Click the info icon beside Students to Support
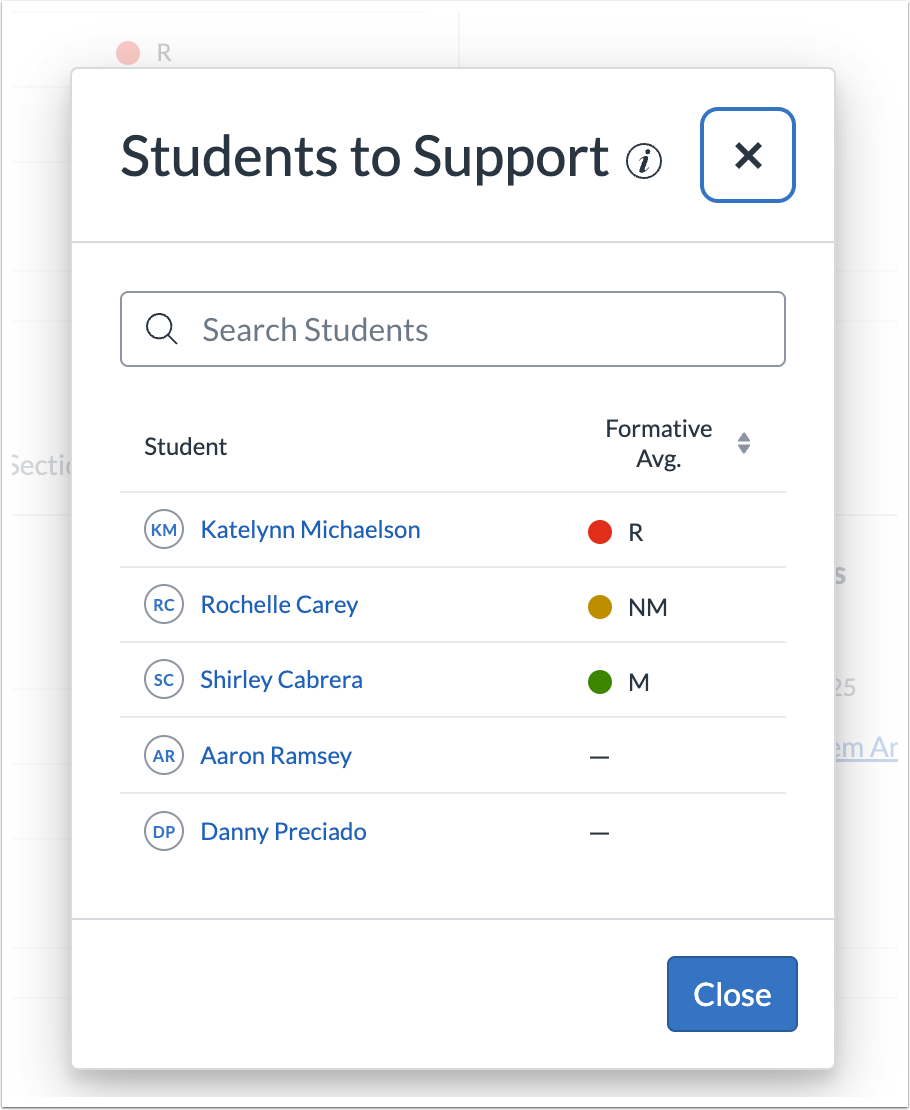Screen dimensions: 910x1110 click(x=645, y=160)
